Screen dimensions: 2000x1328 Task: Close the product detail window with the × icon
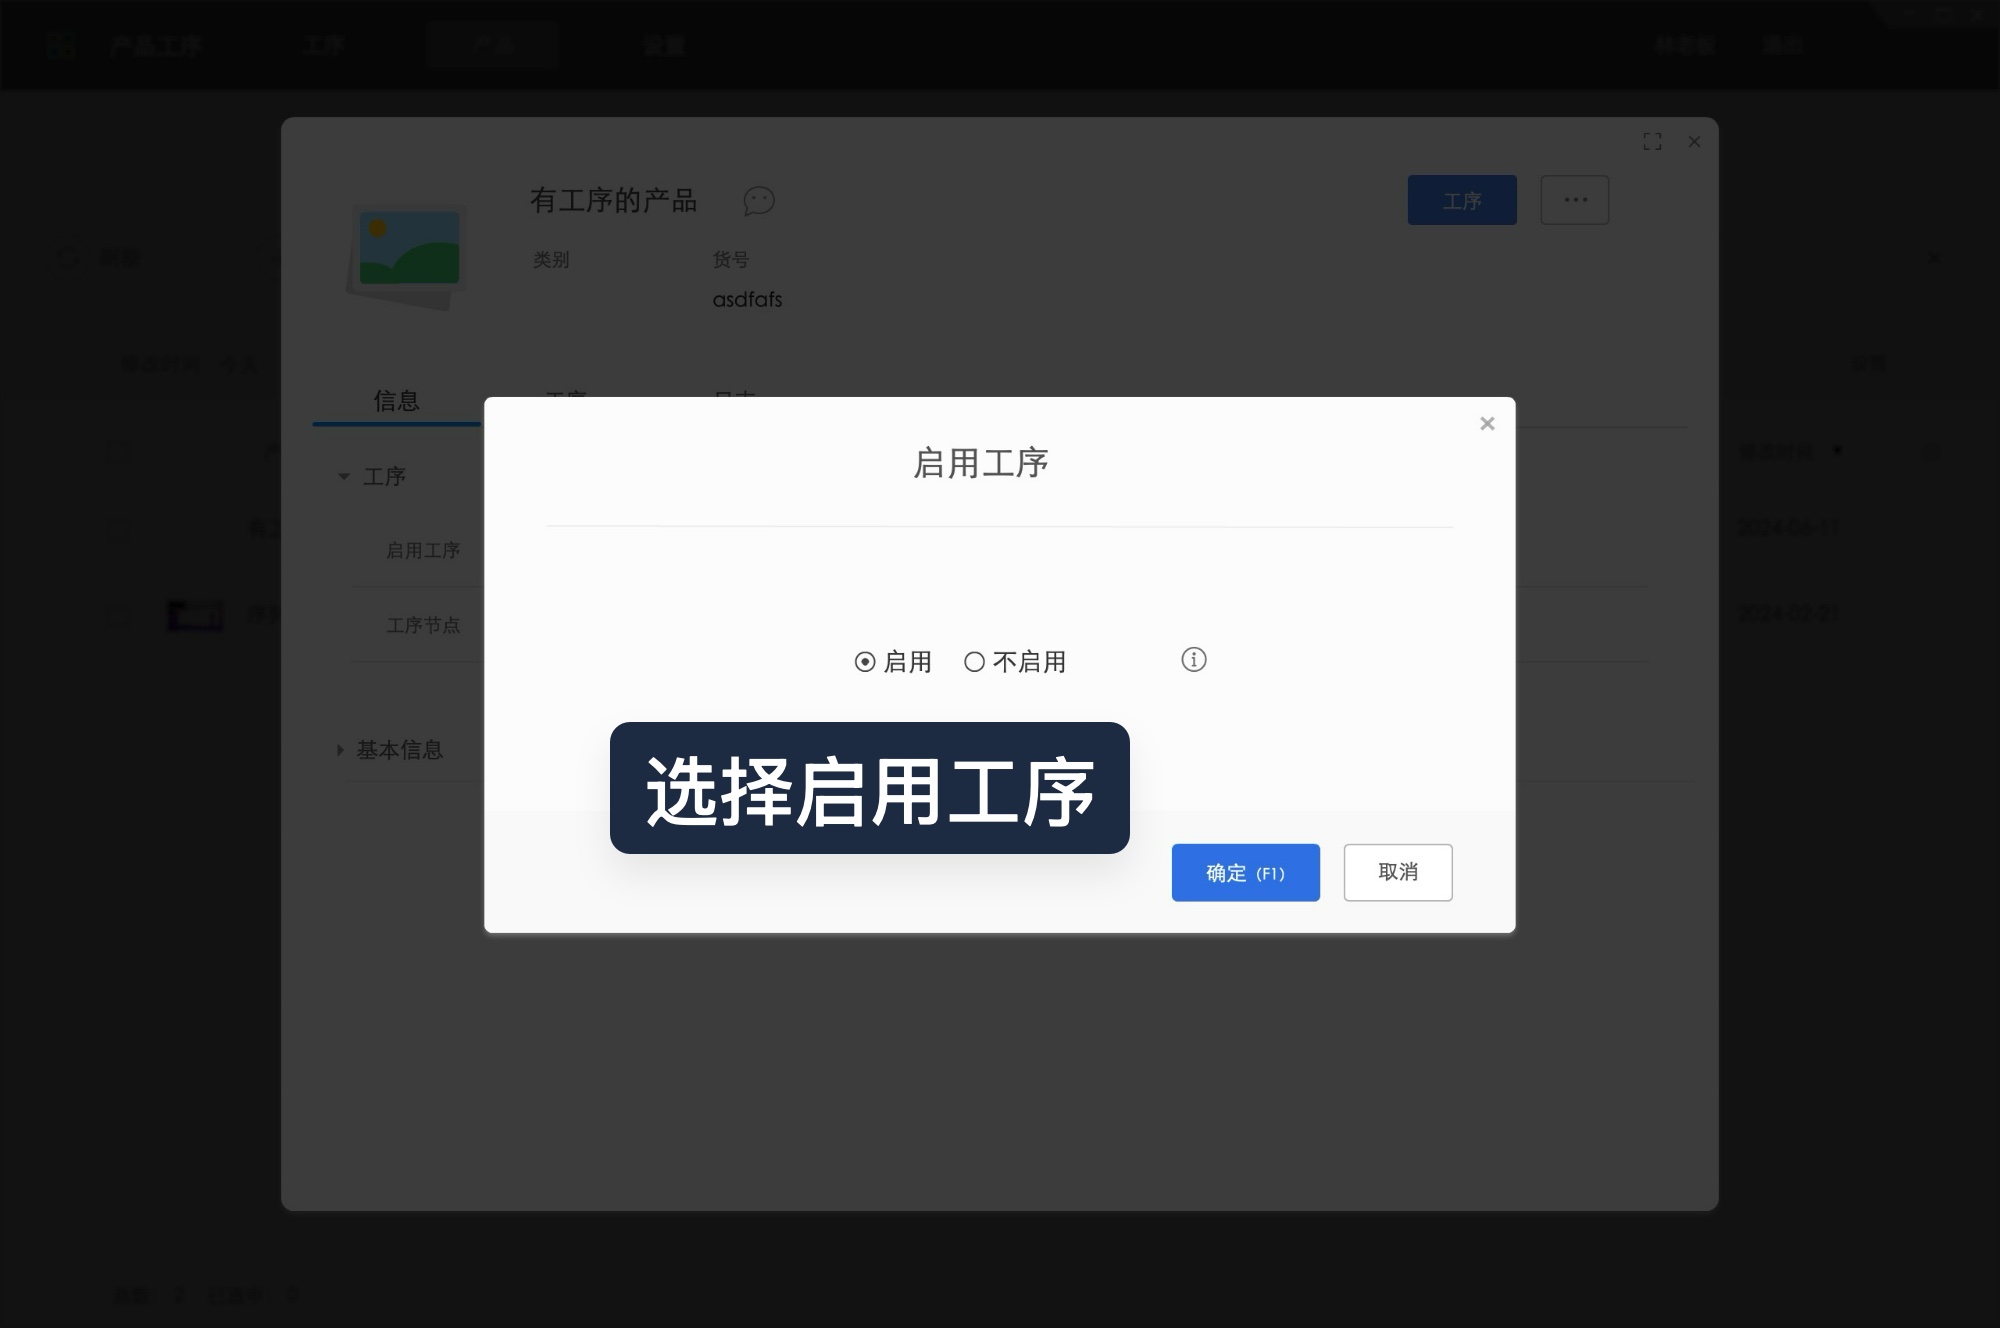click(x=1694, y=142)
